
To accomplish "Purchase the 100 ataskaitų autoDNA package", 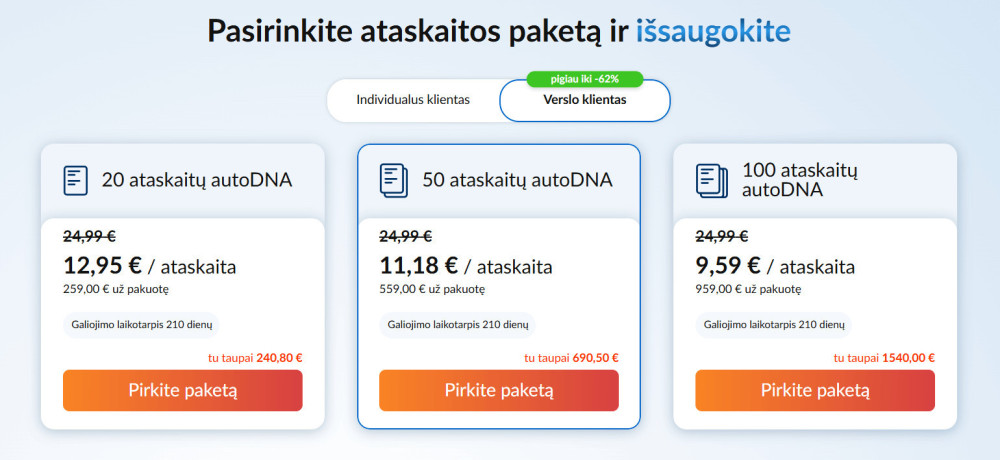I will point(815,390).
